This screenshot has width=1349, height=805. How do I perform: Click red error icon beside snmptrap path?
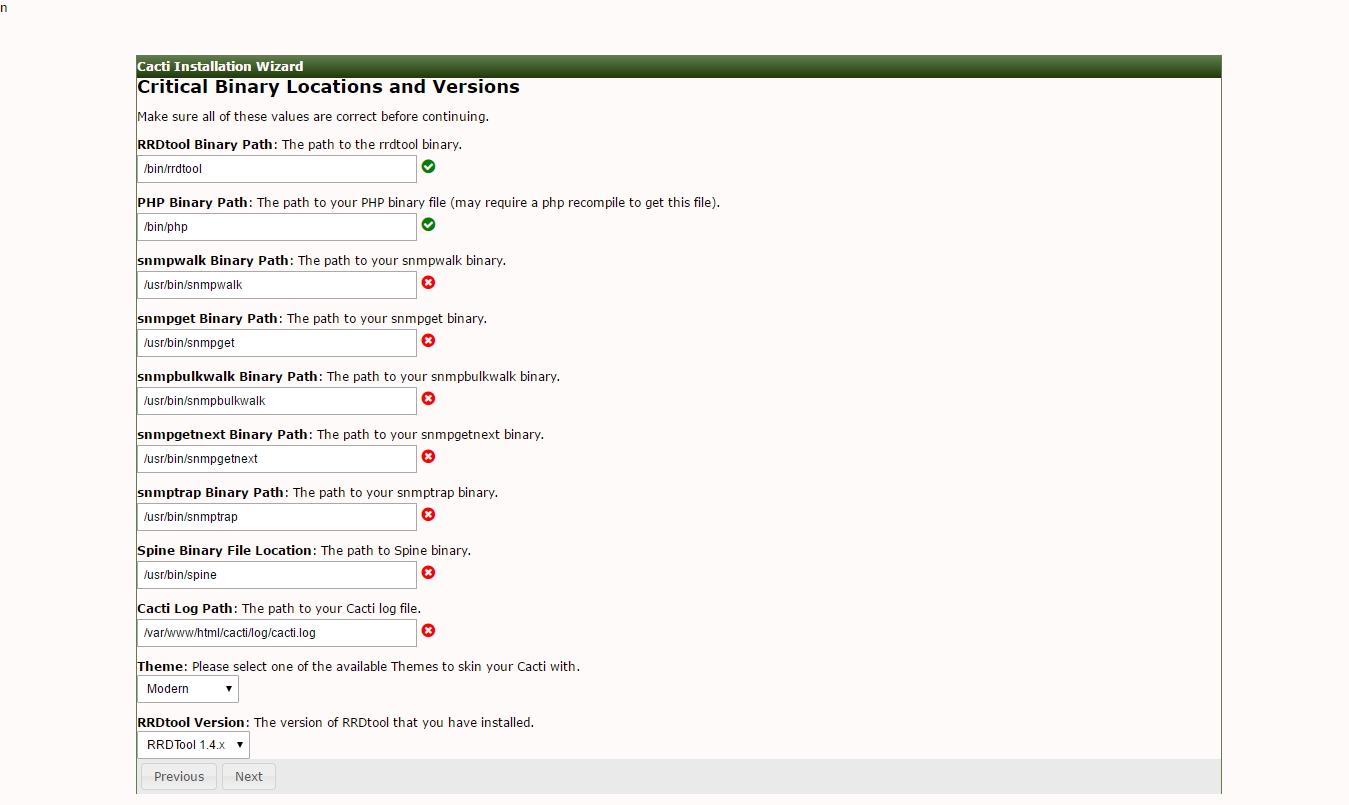(x=428, y=514)
